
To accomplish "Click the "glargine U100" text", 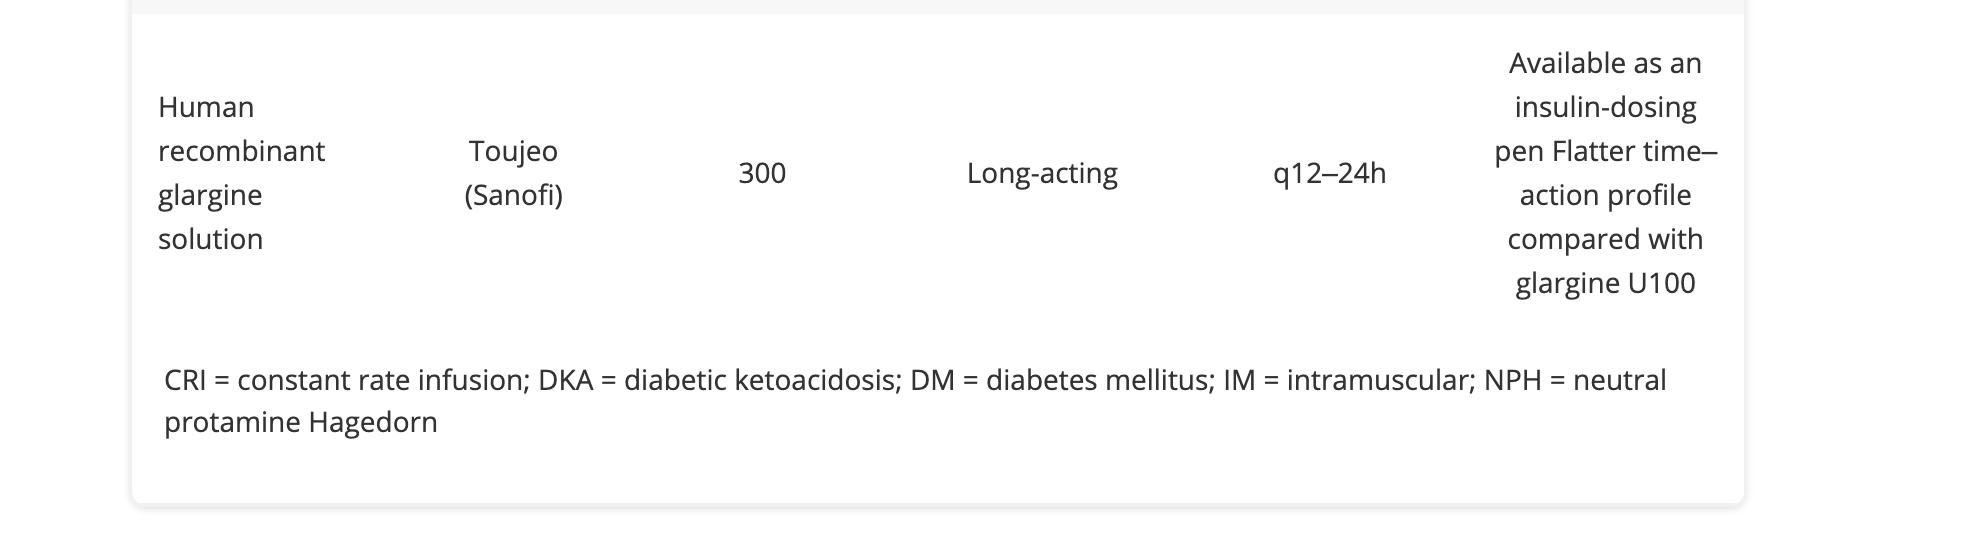I will tap(1605, 283).
